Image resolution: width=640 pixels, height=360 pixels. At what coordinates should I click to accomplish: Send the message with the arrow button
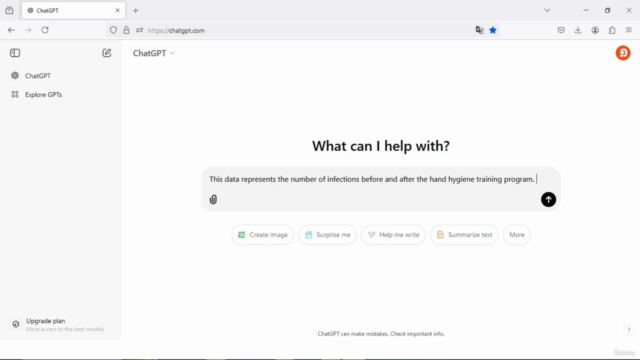(548, 200)
